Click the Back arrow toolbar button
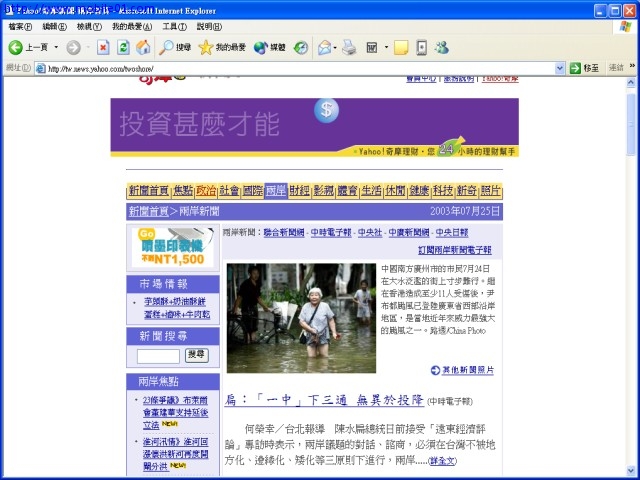Viewport: 640px width, 480px height. (x=28, y=47)
